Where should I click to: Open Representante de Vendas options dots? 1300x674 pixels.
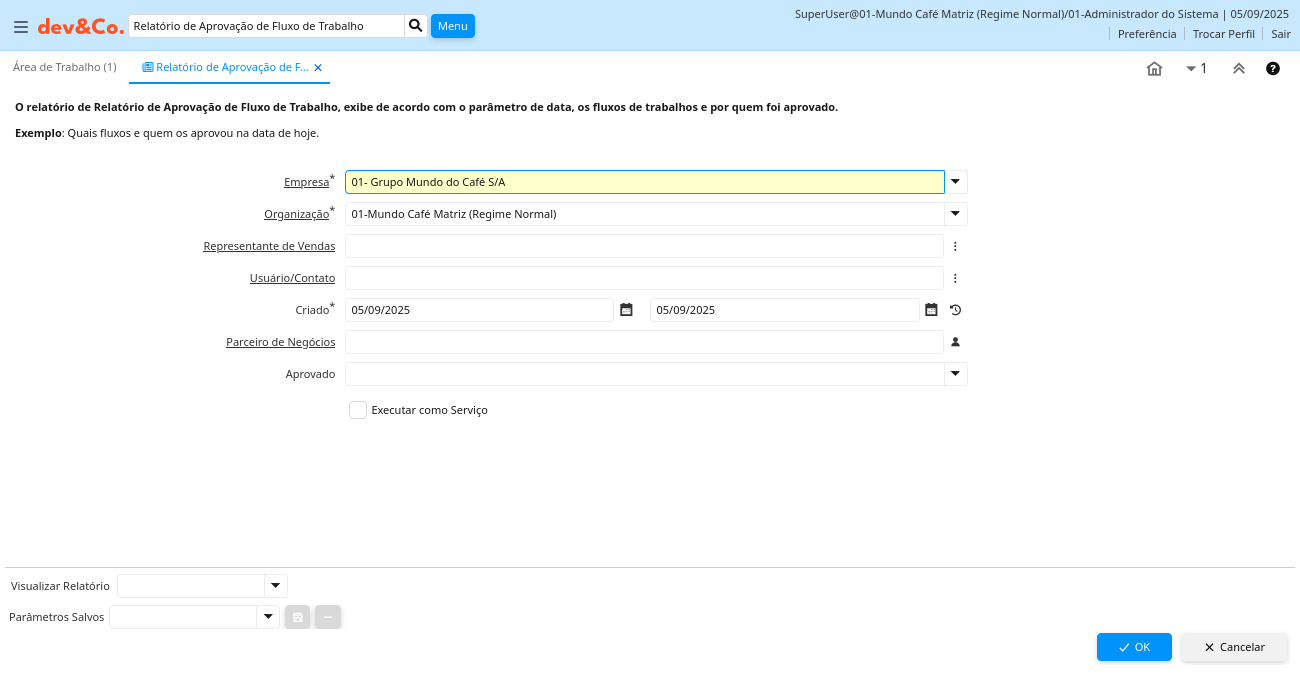[x=955, y=246]
